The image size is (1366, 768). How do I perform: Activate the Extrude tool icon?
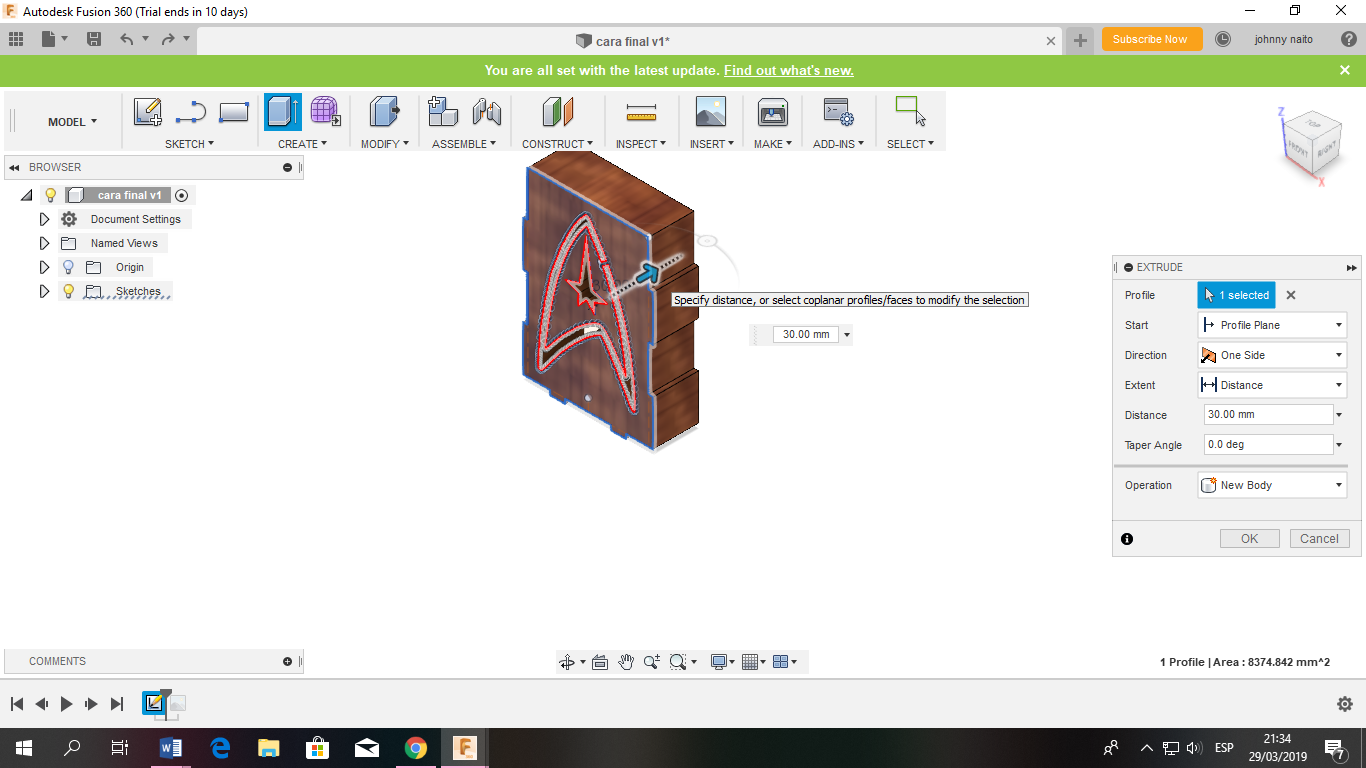tap(283, 112)
